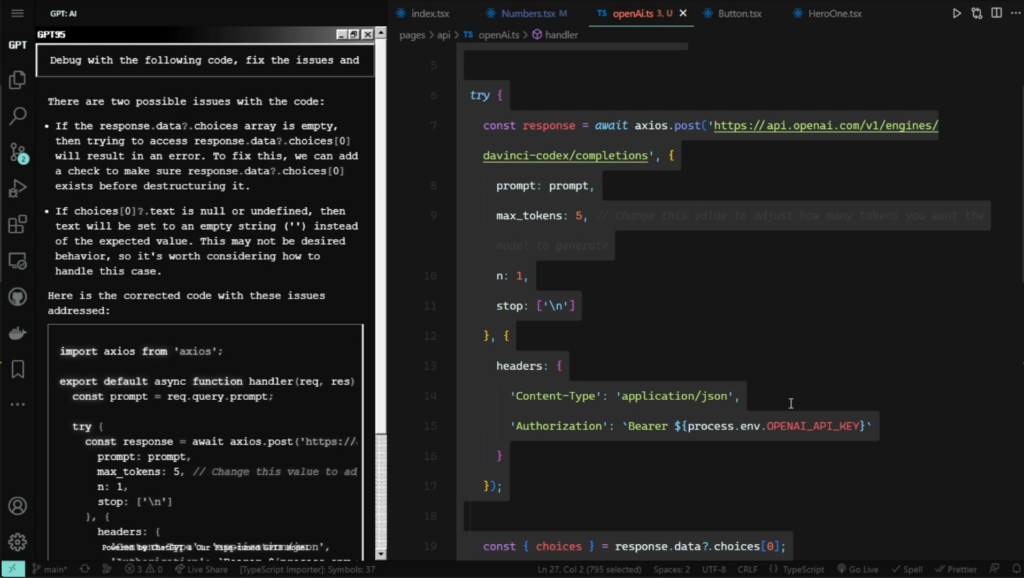Toggle the split editor layout icon
The image size is (1024, 578).
[x=996, y=13]
